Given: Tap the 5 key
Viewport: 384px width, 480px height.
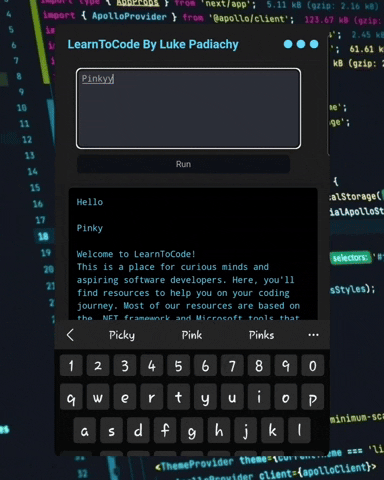Looking at the screenshot, I should tap(178, 366).
